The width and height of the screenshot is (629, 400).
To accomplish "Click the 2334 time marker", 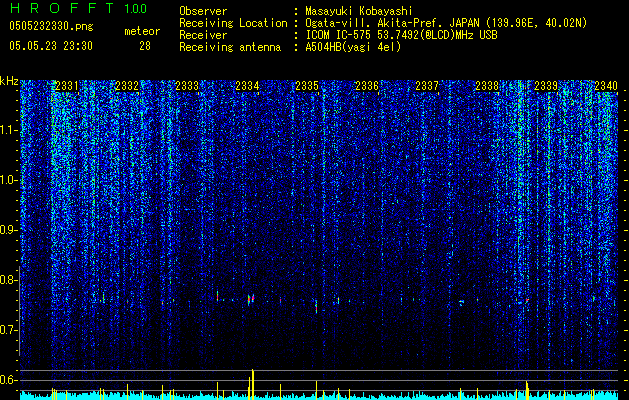I will (x=247, y=86).
